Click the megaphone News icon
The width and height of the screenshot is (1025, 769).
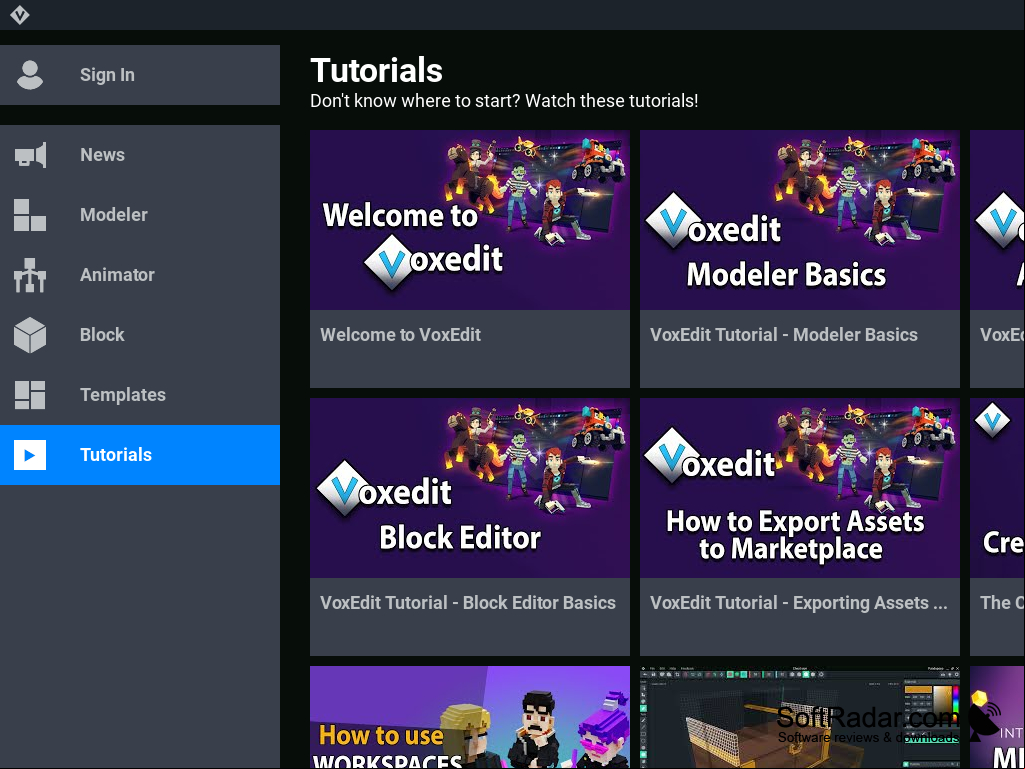[x=30, y=155]
